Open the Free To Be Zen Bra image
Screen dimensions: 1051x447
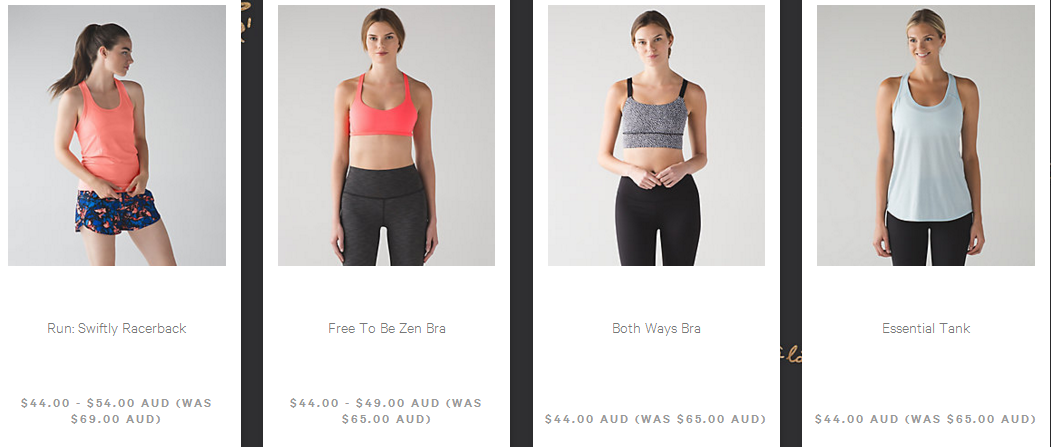click(x=386, y=135)
